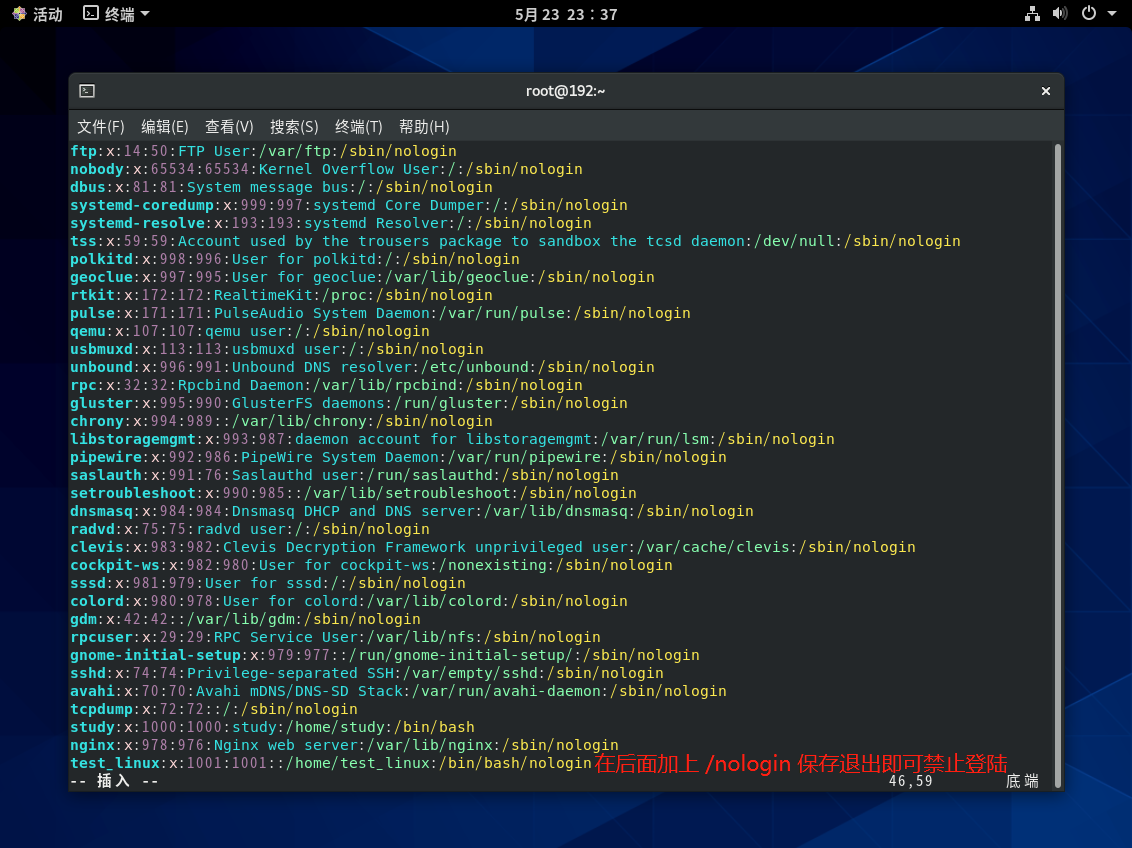Open the clock showing 5月23 23:37
Image resolution: width=1132 pixels, height=848 pixels.
point(566,14)
